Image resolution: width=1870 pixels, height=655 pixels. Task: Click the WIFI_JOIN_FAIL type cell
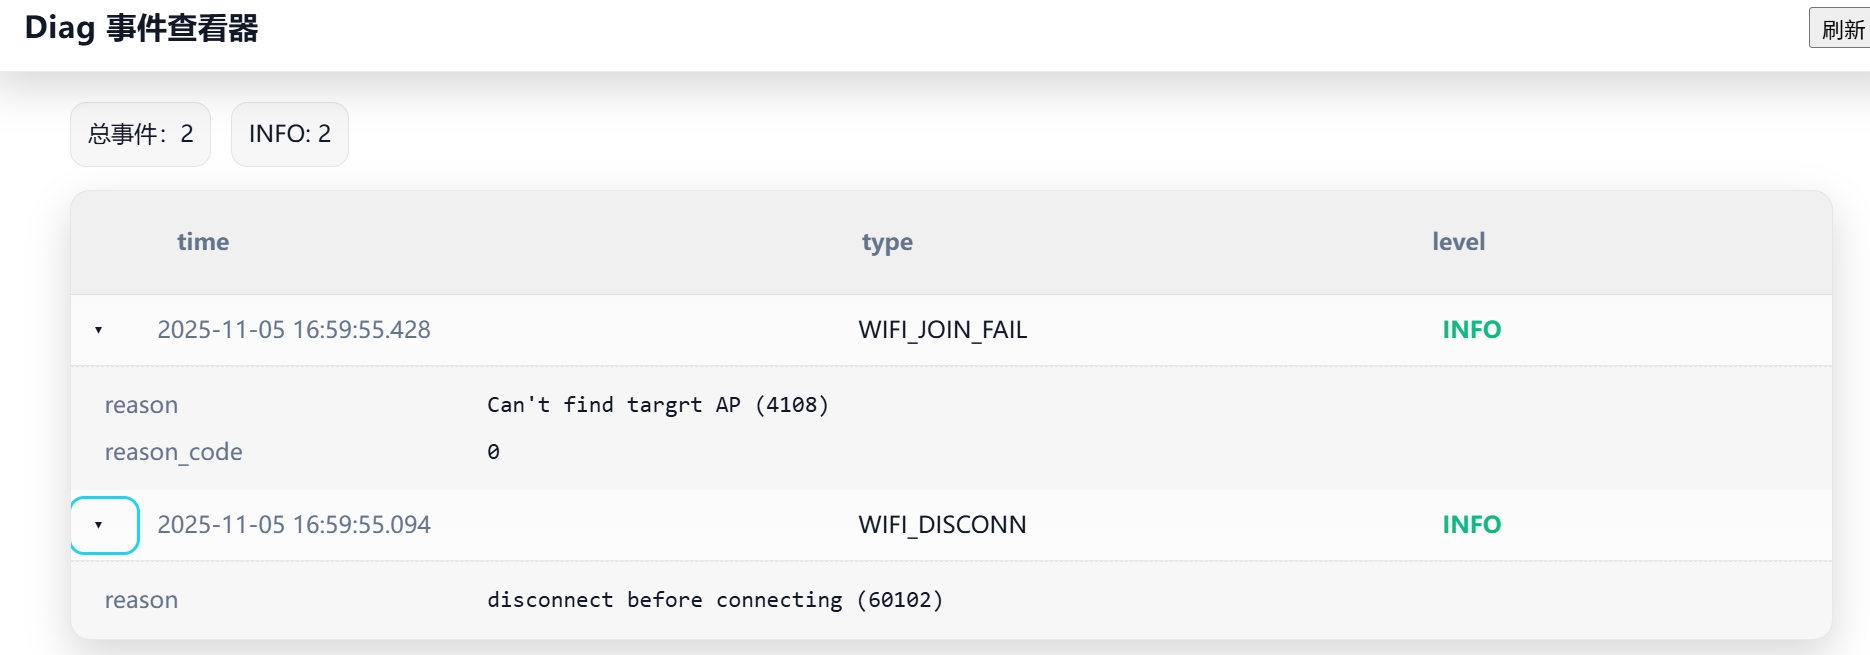click(942, 330)
